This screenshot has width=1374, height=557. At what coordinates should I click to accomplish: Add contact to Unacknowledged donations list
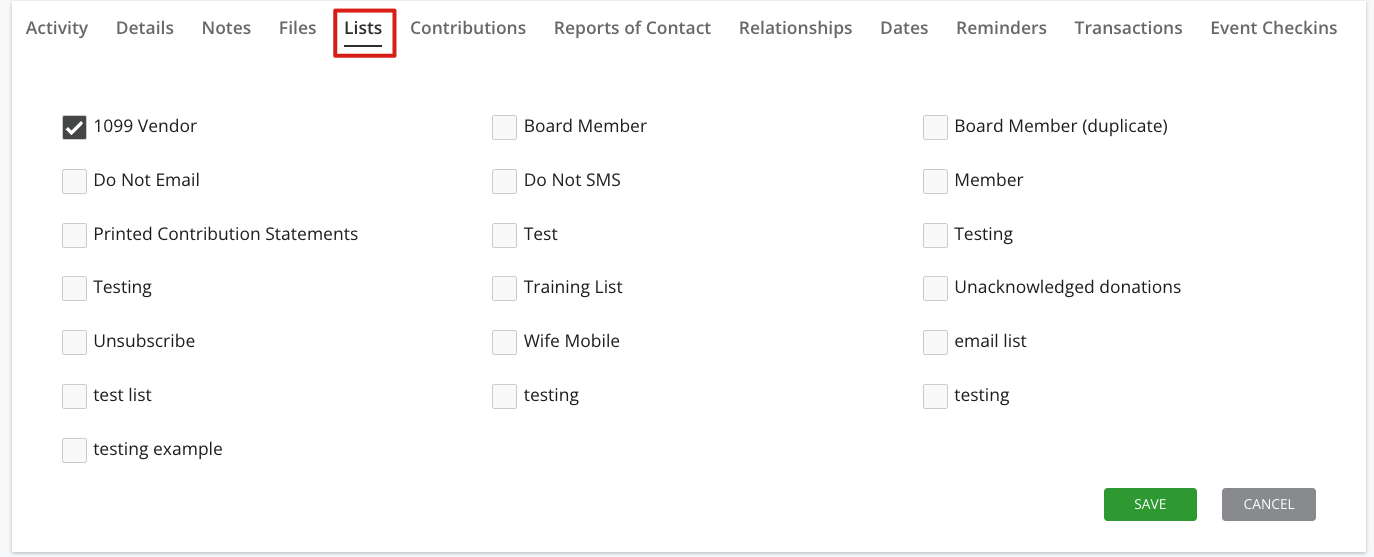935,288
